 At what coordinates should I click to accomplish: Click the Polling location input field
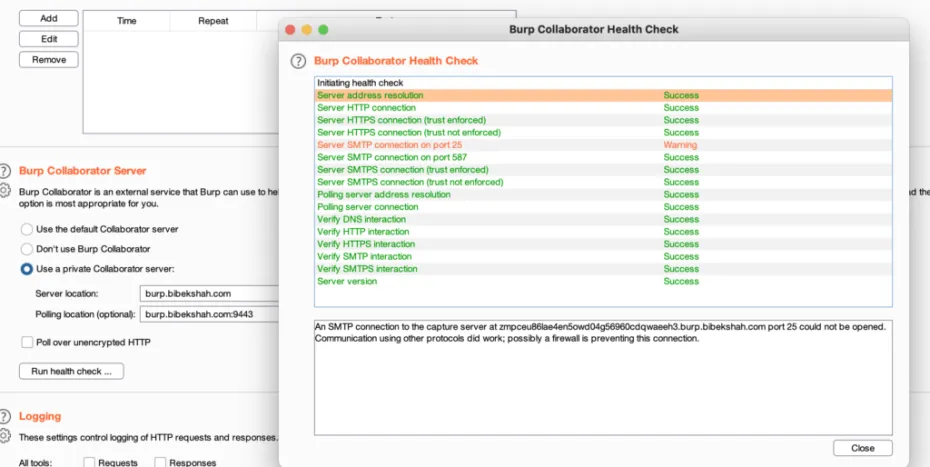coord(209,314)
